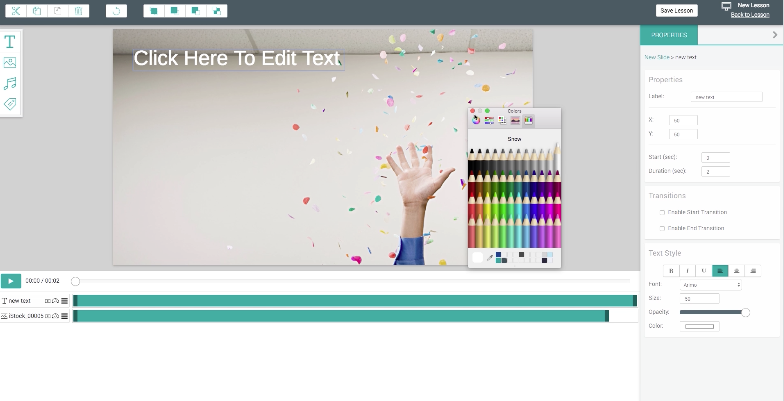Select the Music note audio tool
Image resolution: width=784 pixels, height=401 pixels.
[x=10, y=83]
